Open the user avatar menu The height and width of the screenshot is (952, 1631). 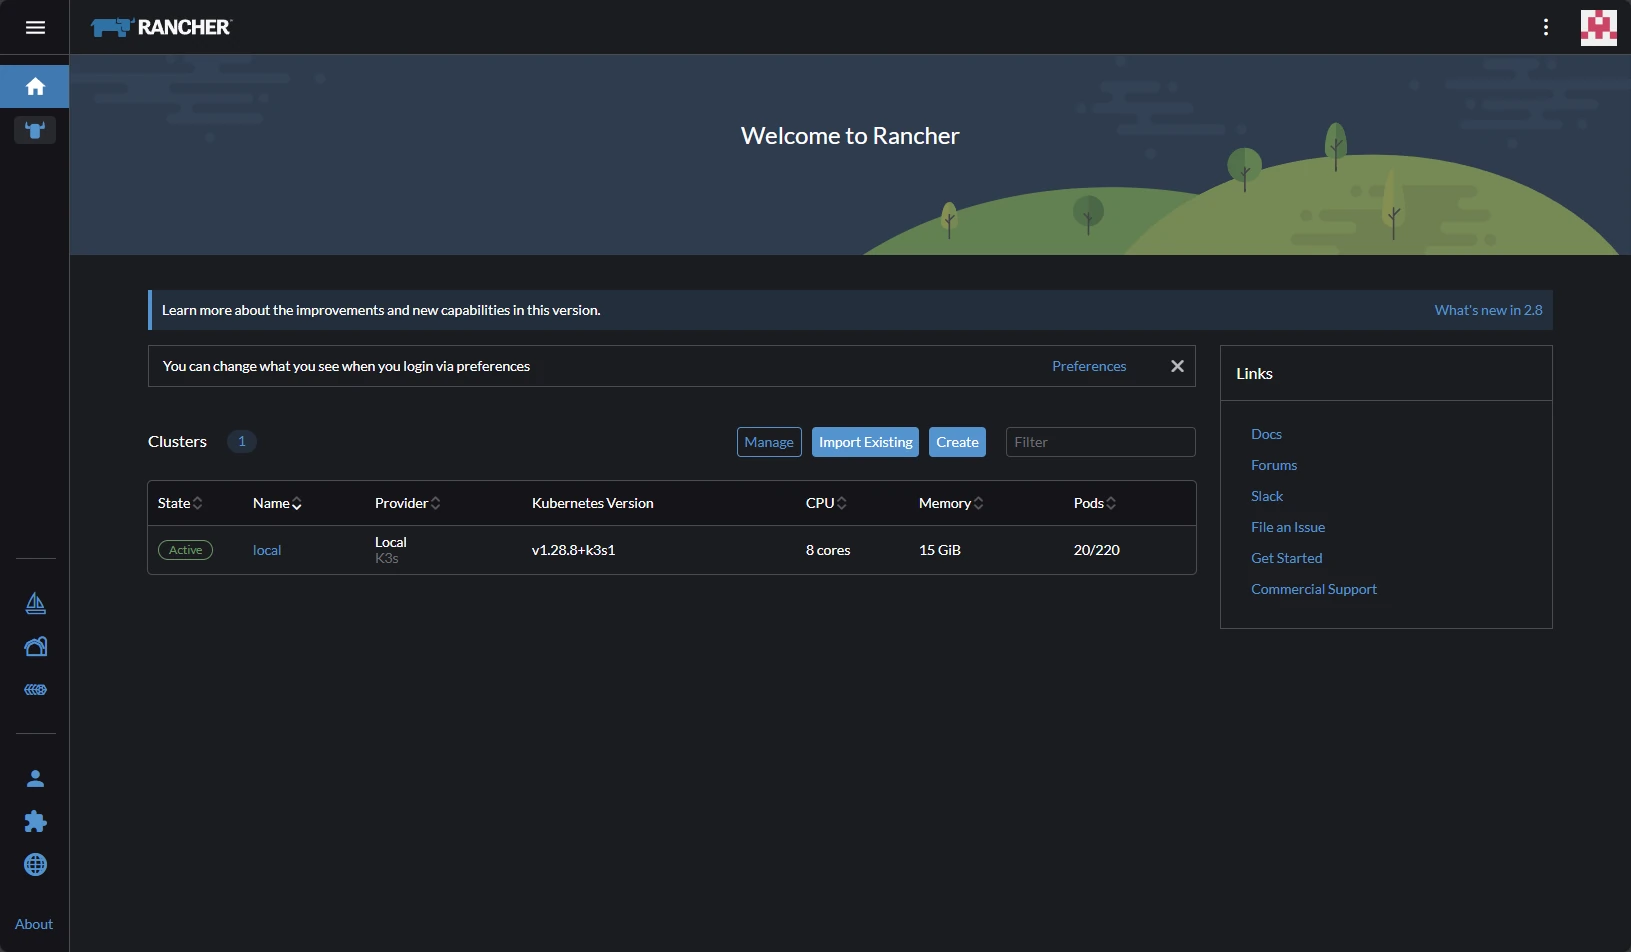pos(1598,27)
